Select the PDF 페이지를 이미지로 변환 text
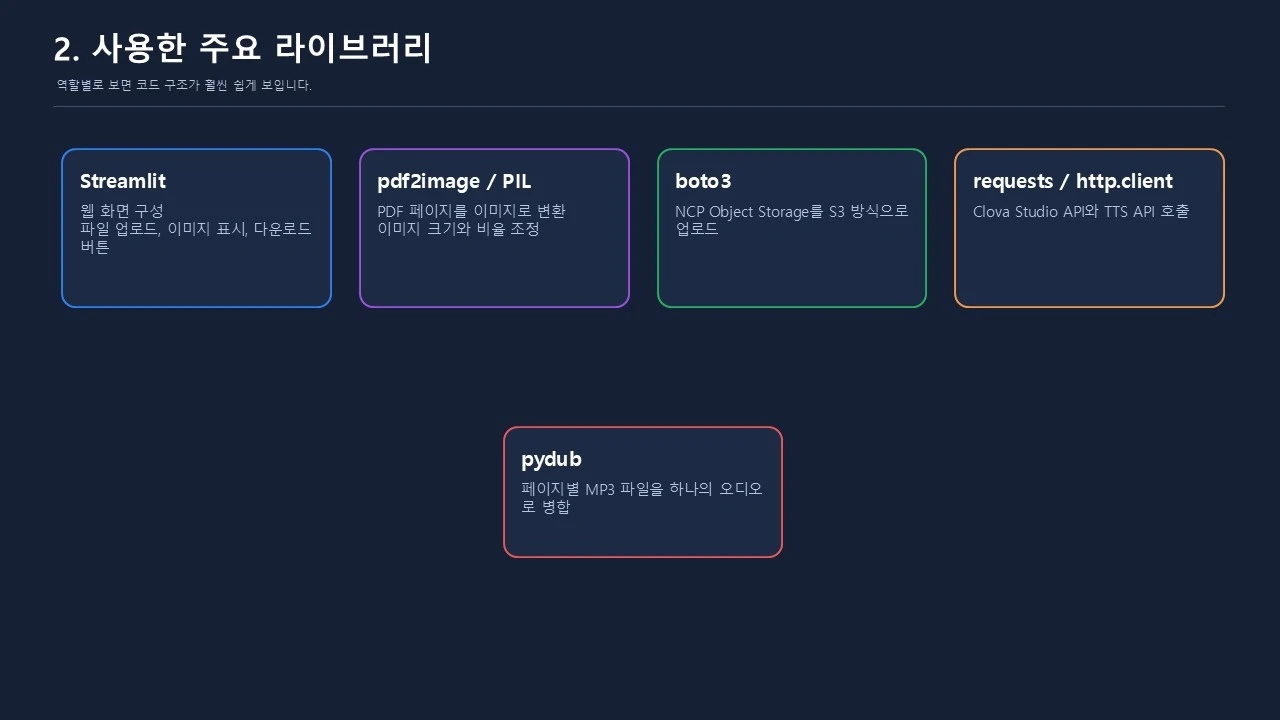This screenshot has height=720, width=1280. click(x=471, y=211)
